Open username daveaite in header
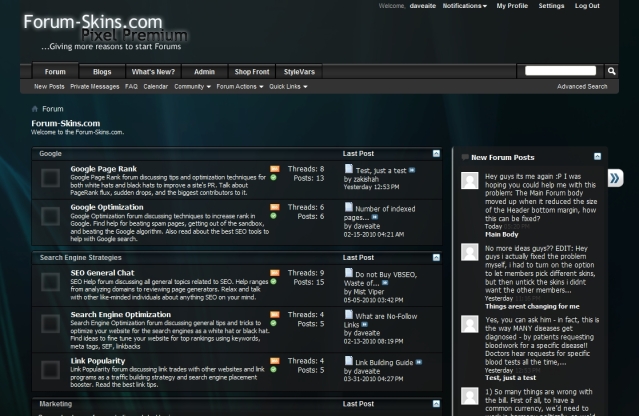Viewport: 639px width, 416px height. click(423, 6)
